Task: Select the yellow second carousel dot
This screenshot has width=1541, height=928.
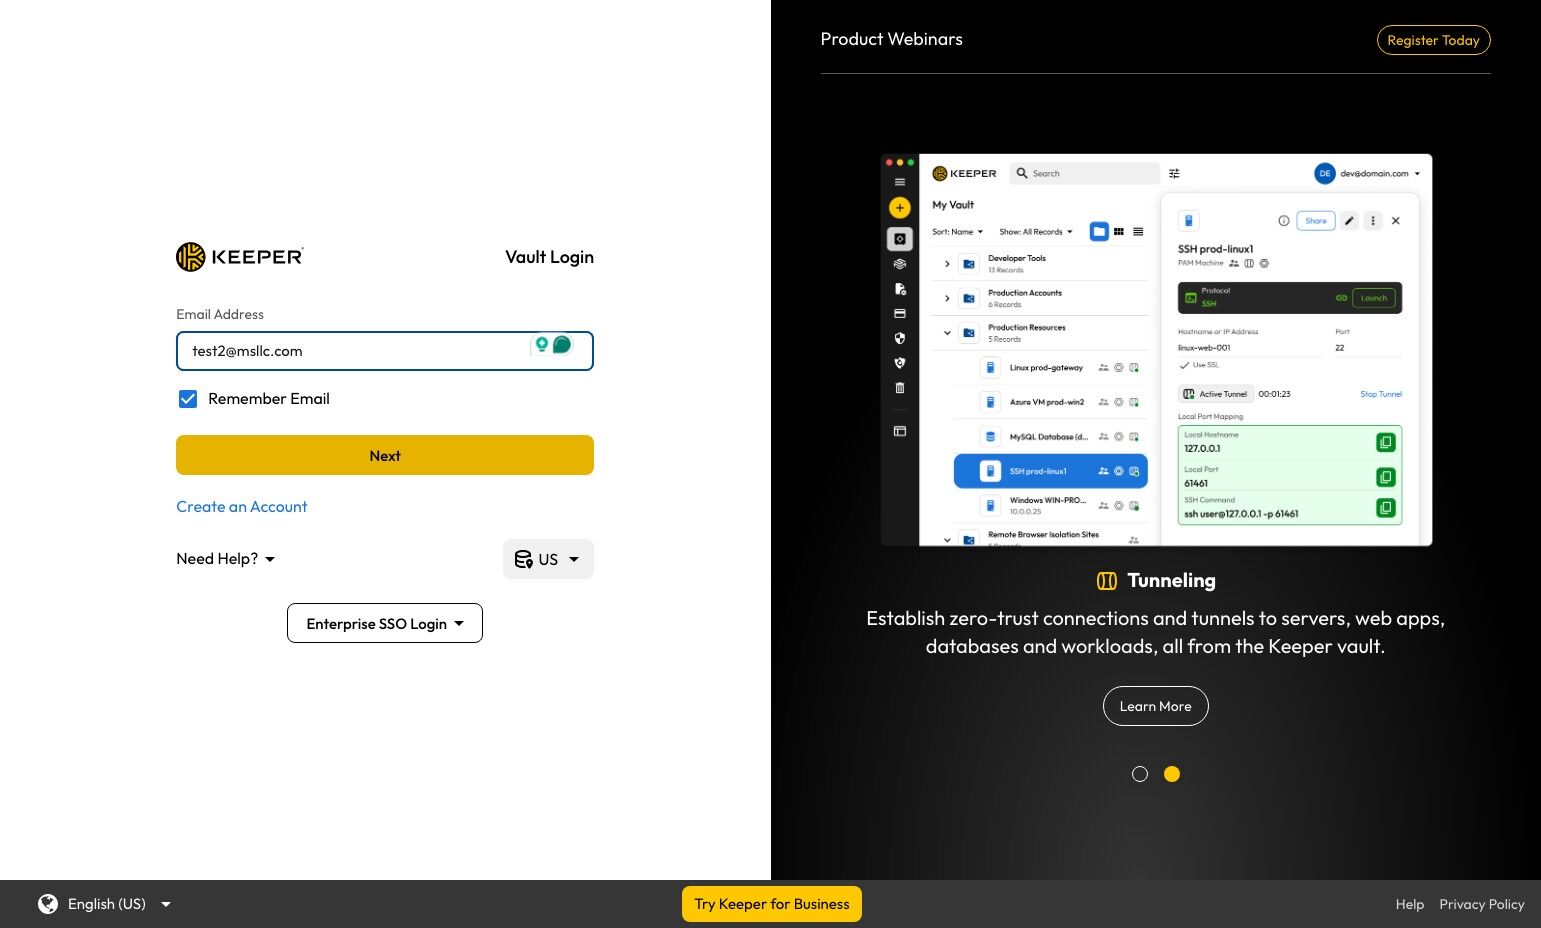Action: pyautogui.click(x=1172, y=774)
